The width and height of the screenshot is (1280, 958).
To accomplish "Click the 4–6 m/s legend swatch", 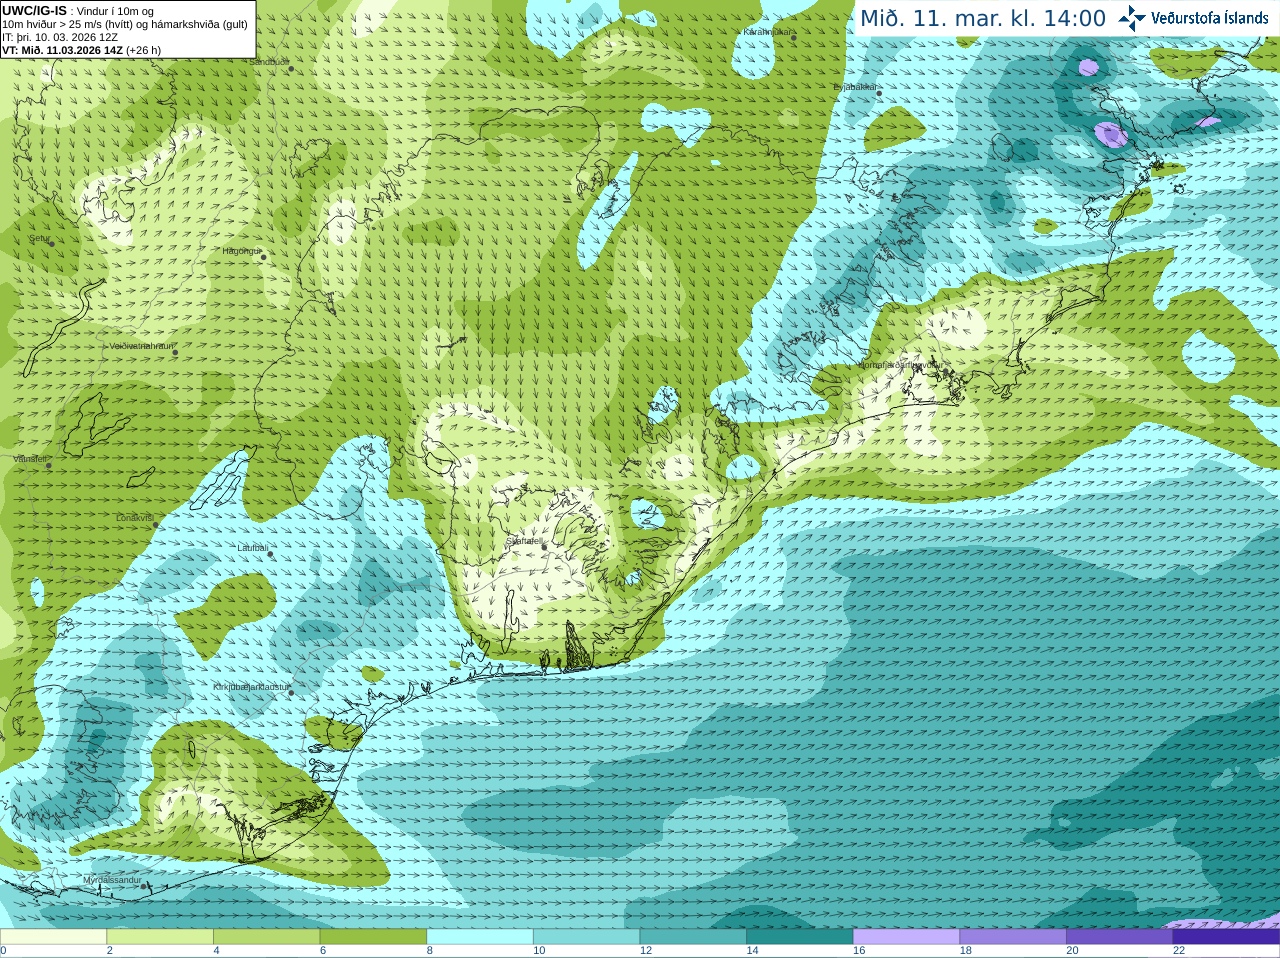I will coord(266,937).
